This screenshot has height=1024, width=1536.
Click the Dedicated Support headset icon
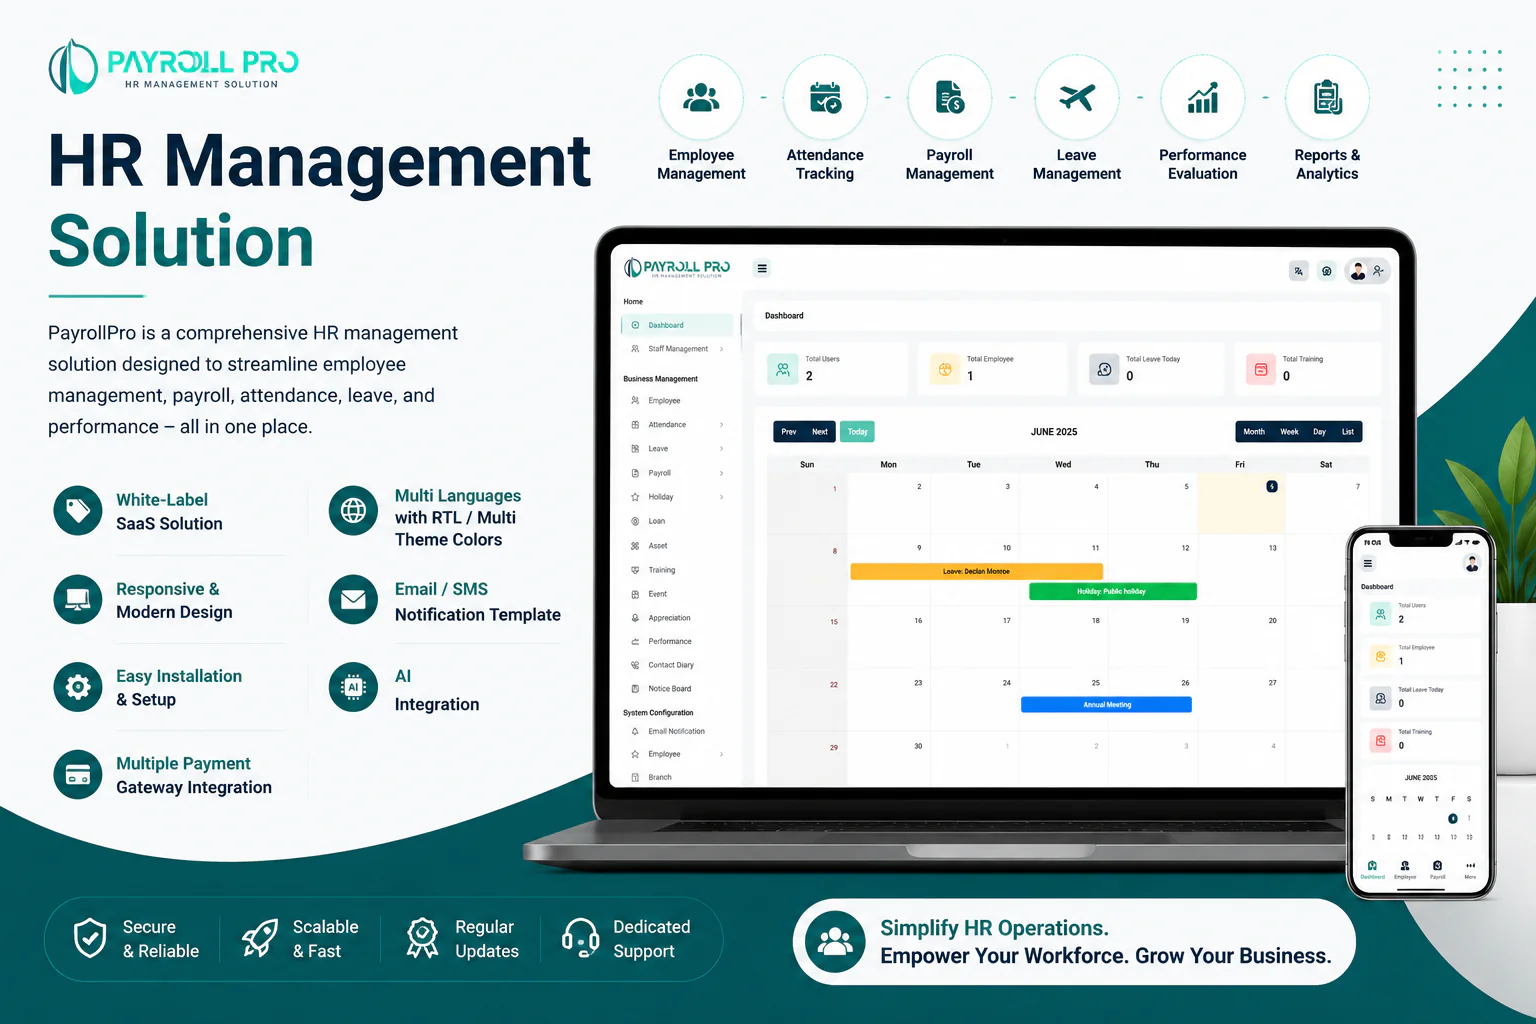[x=580, y=938]
